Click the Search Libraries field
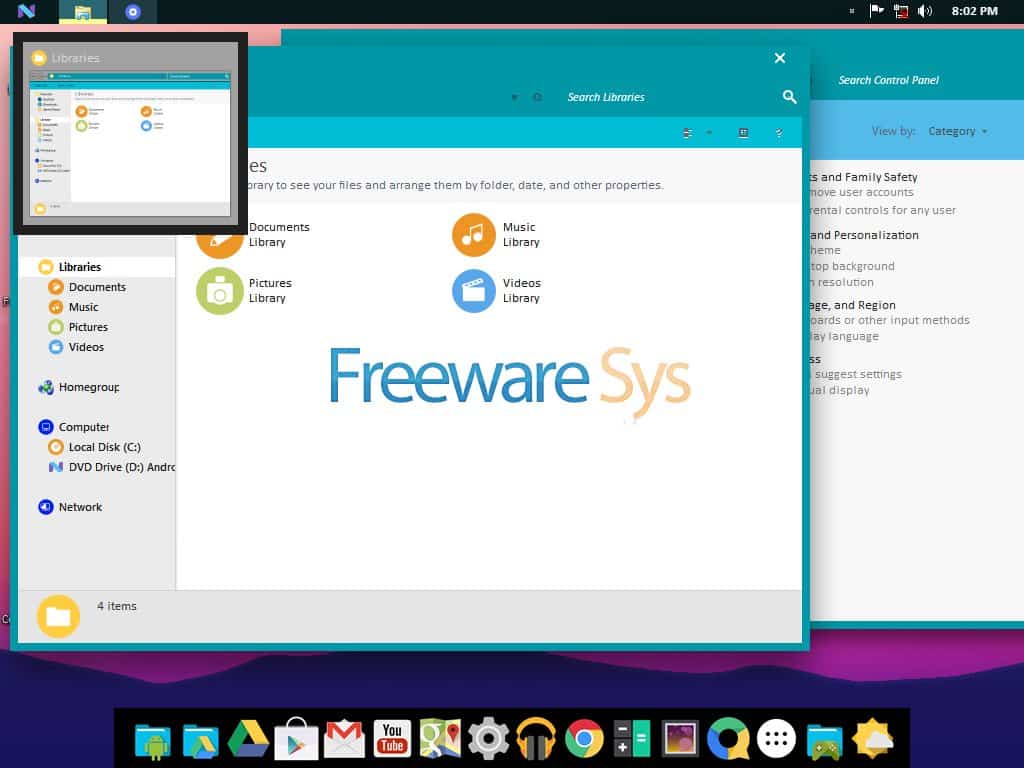This screenshot has height=768, width=1024. [x=666, y=97]
